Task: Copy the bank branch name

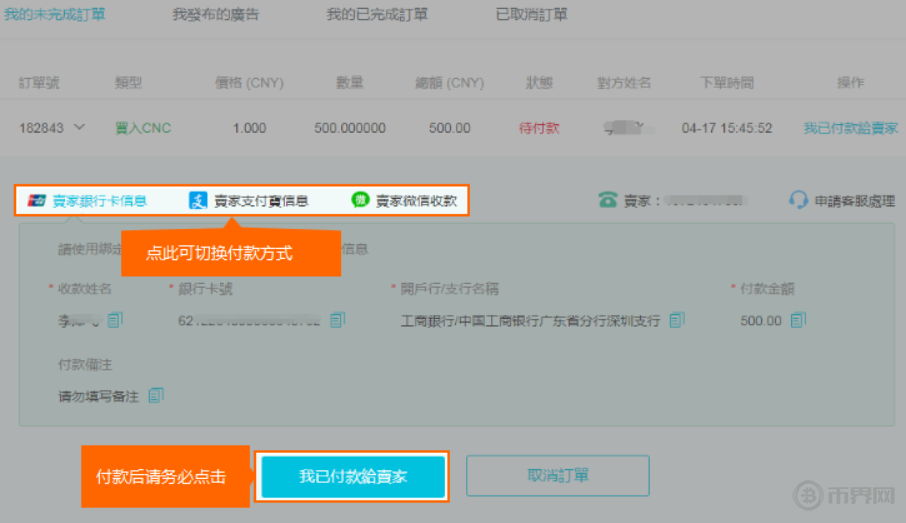Action: (677, 320)
